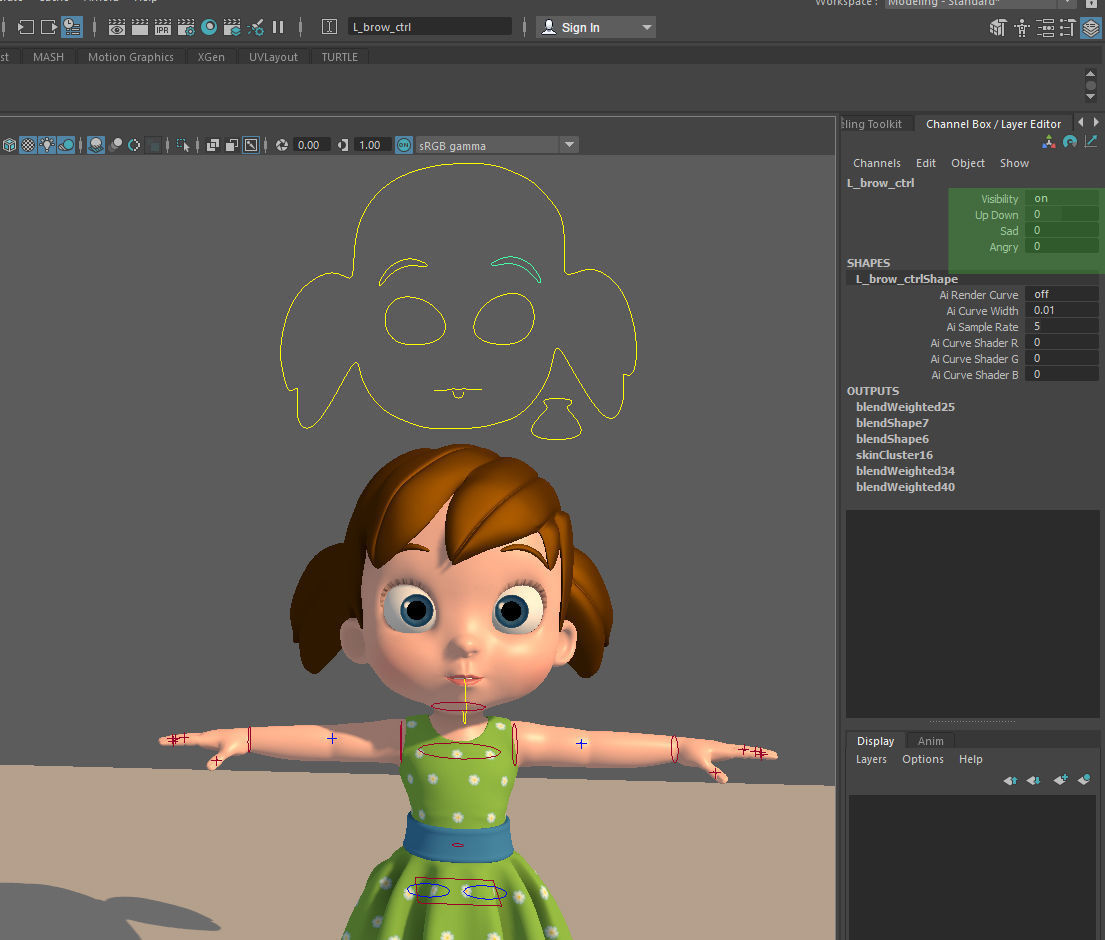Click the left arrow for panel tabs
Viewport: 1105px width, 940px height.
click(x=1081, y=123)
